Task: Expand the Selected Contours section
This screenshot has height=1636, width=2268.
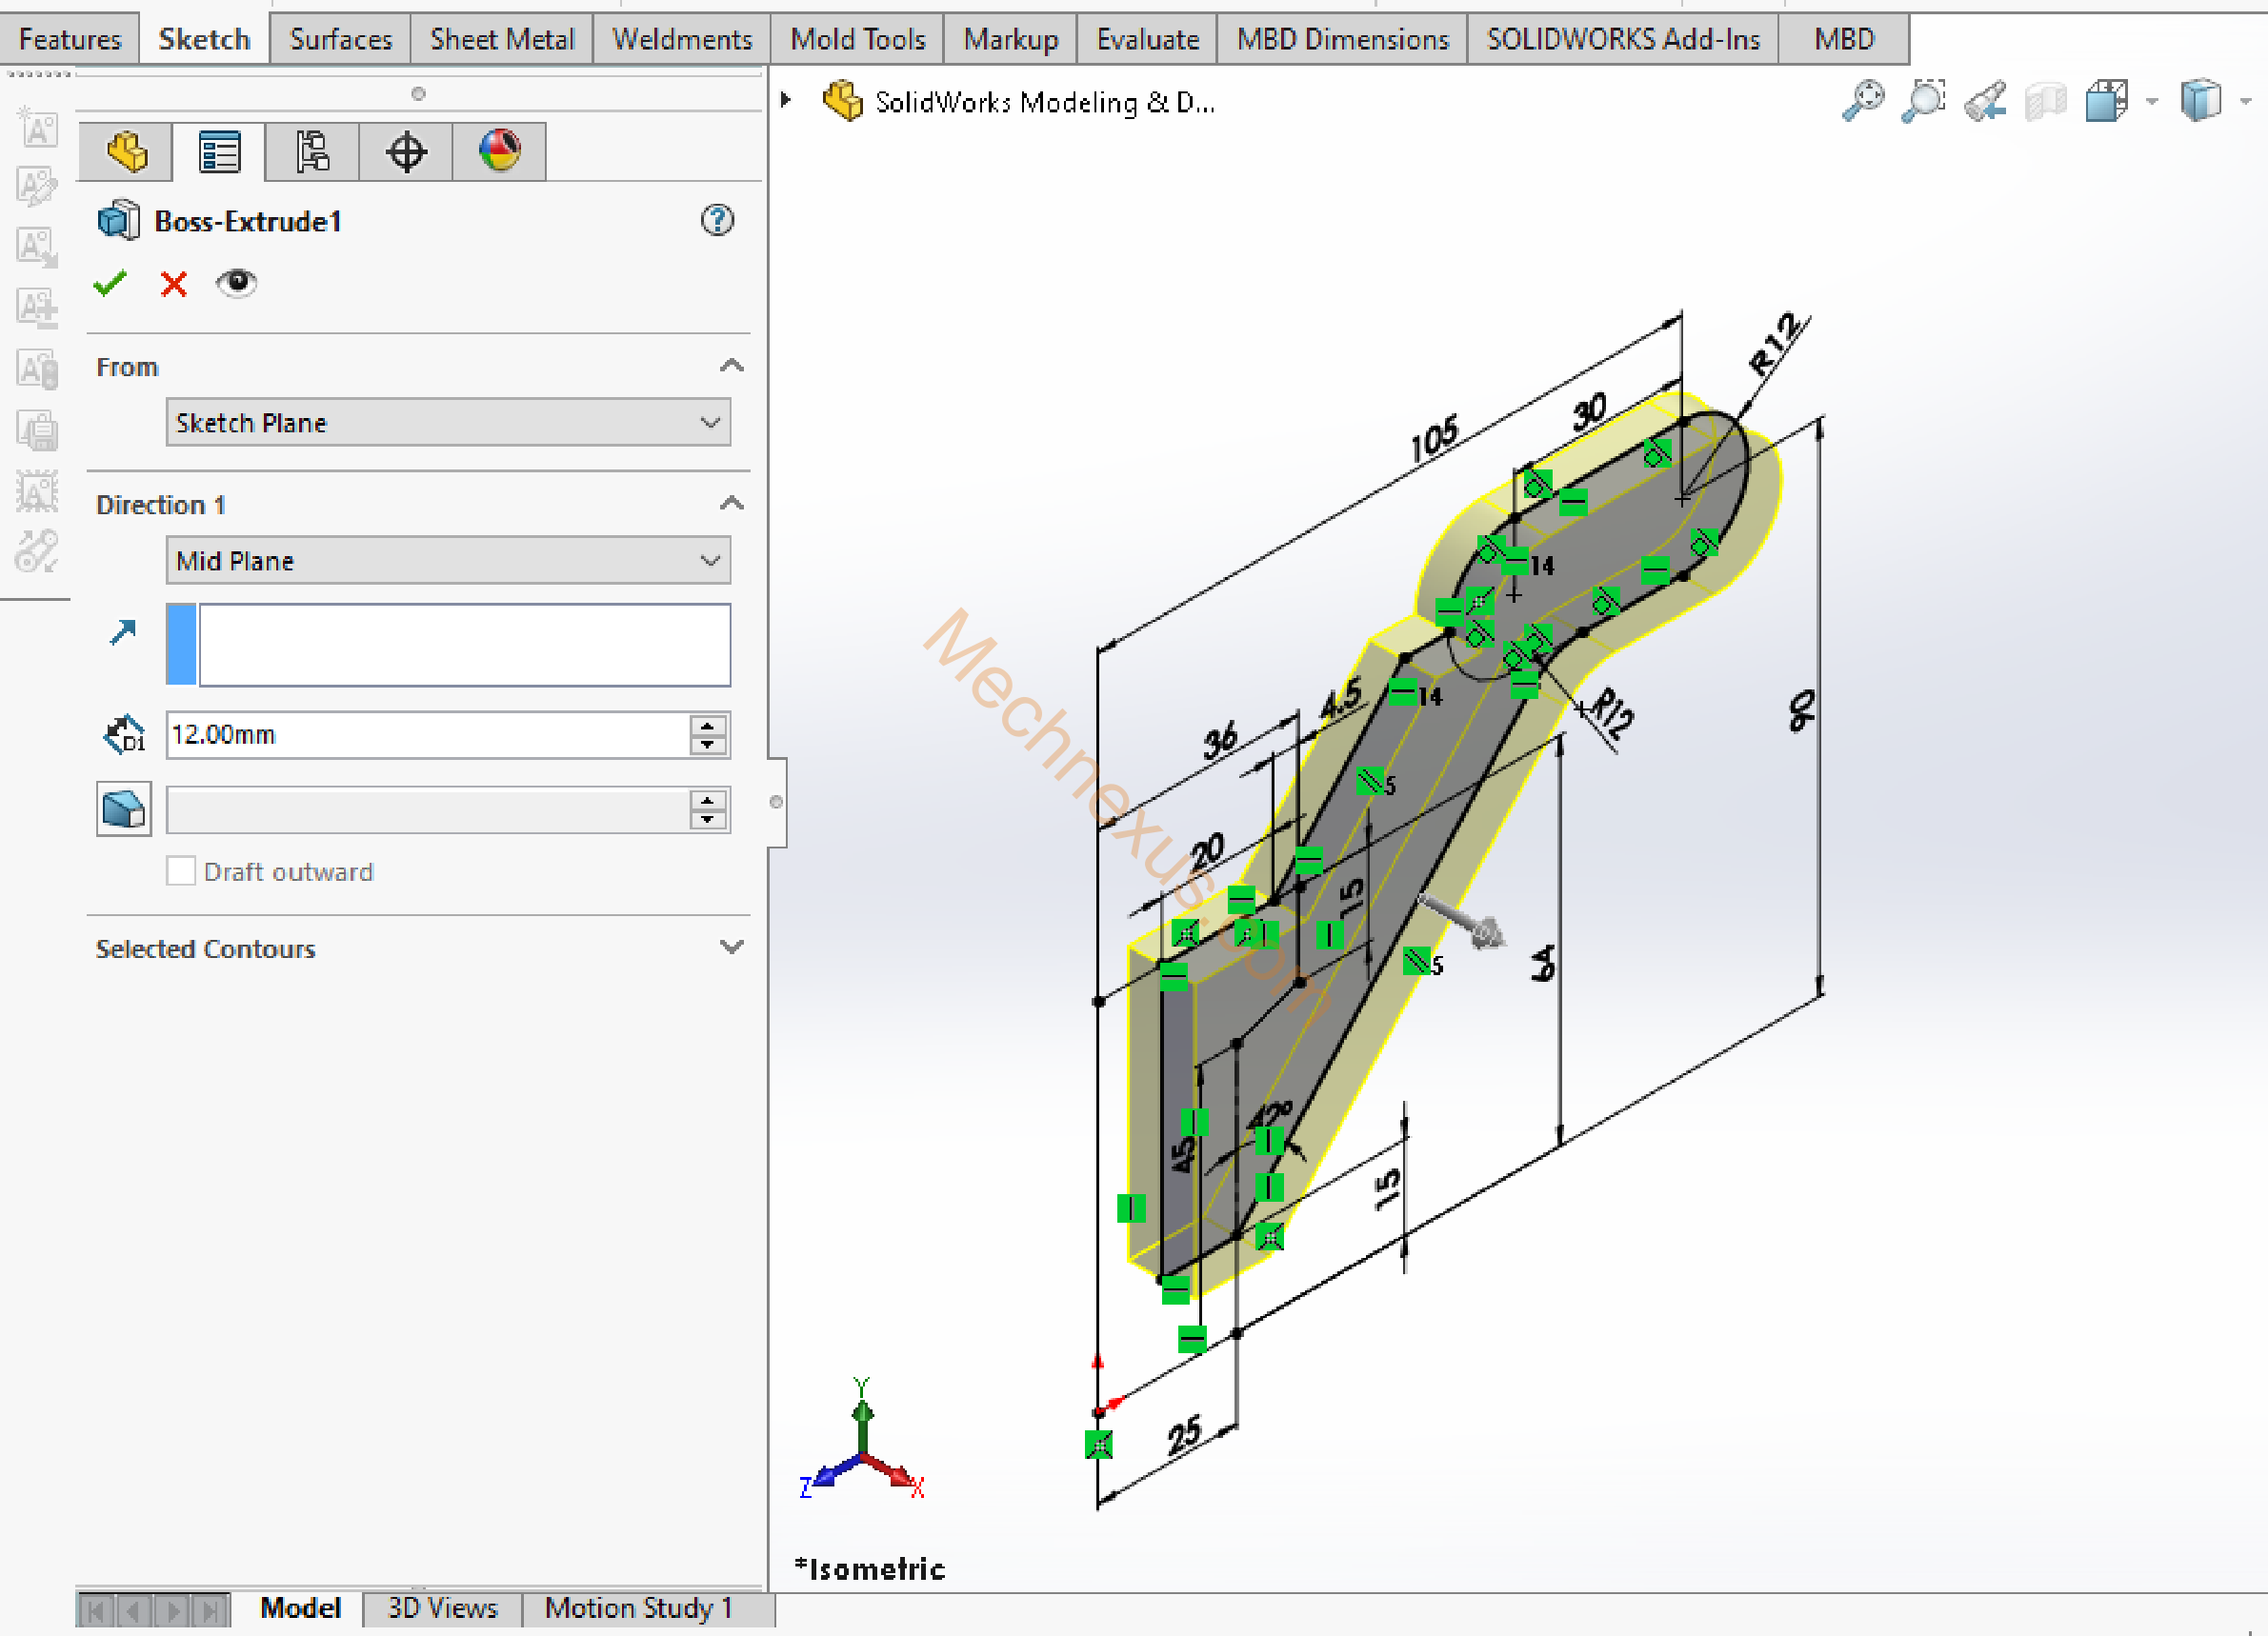Action: coord(732,947)
